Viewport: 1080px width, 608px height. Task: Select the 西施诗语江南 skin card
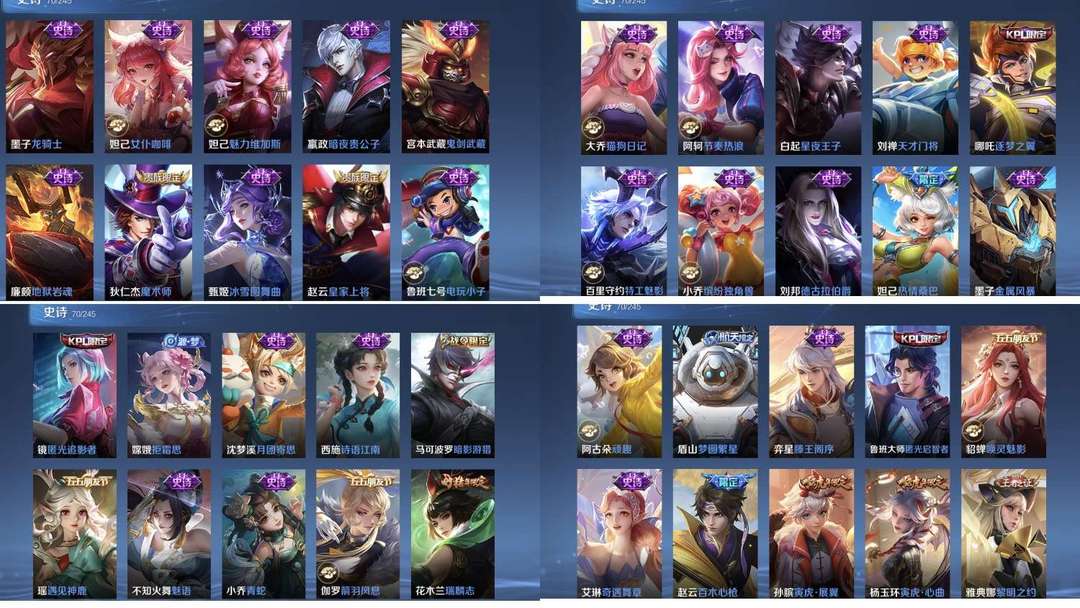click(x=358, y=395)
